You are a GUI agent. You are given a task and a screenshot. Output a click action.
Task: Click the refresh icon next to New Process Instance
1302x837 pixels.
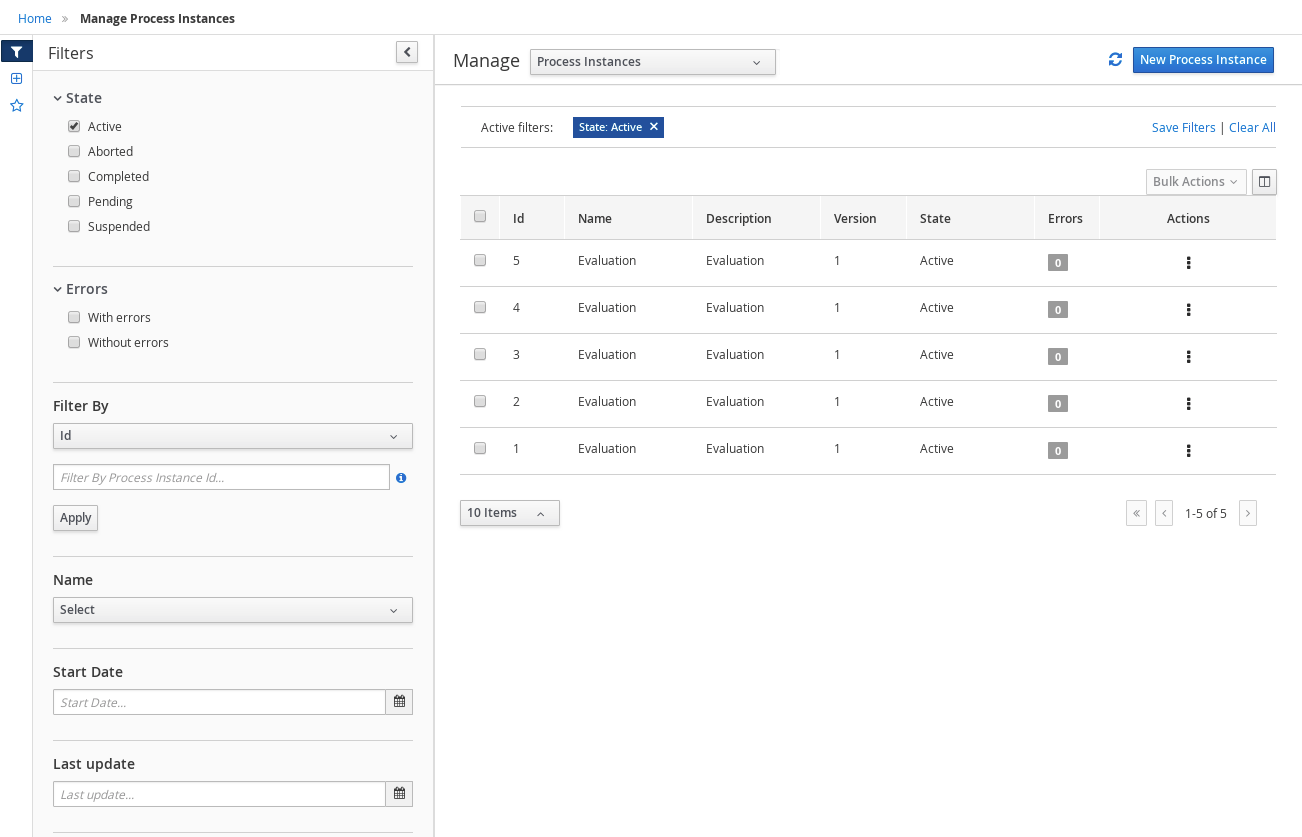pyautogui.click(x=1115, y=60)
